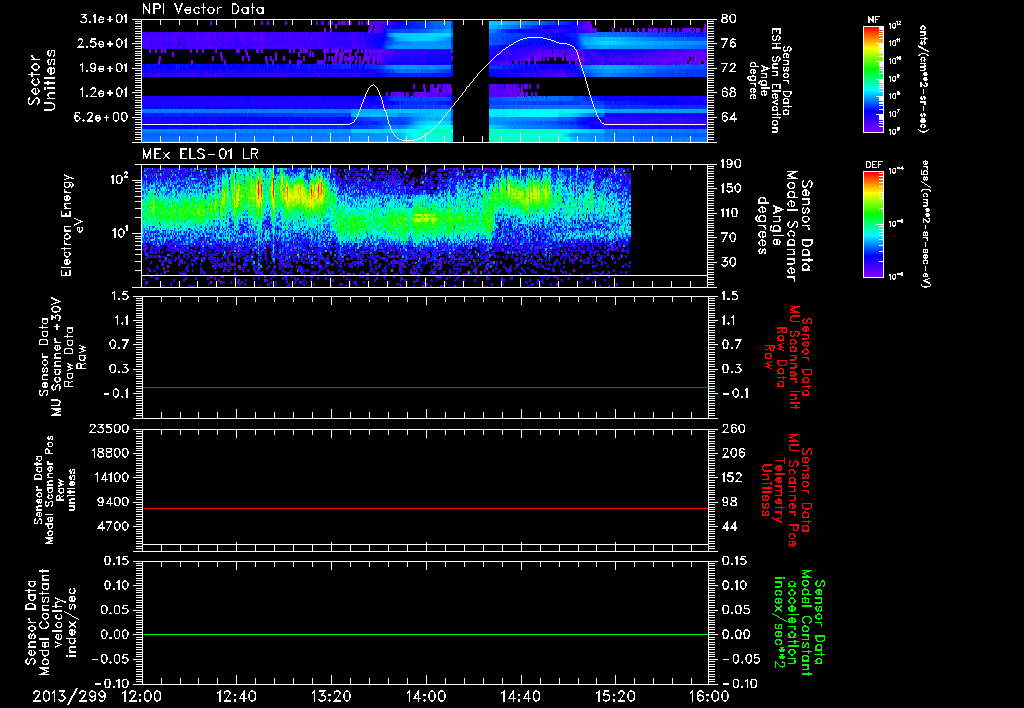
Task: Click the 150 scanner angle tick value
Action: (x=732, y=188)
